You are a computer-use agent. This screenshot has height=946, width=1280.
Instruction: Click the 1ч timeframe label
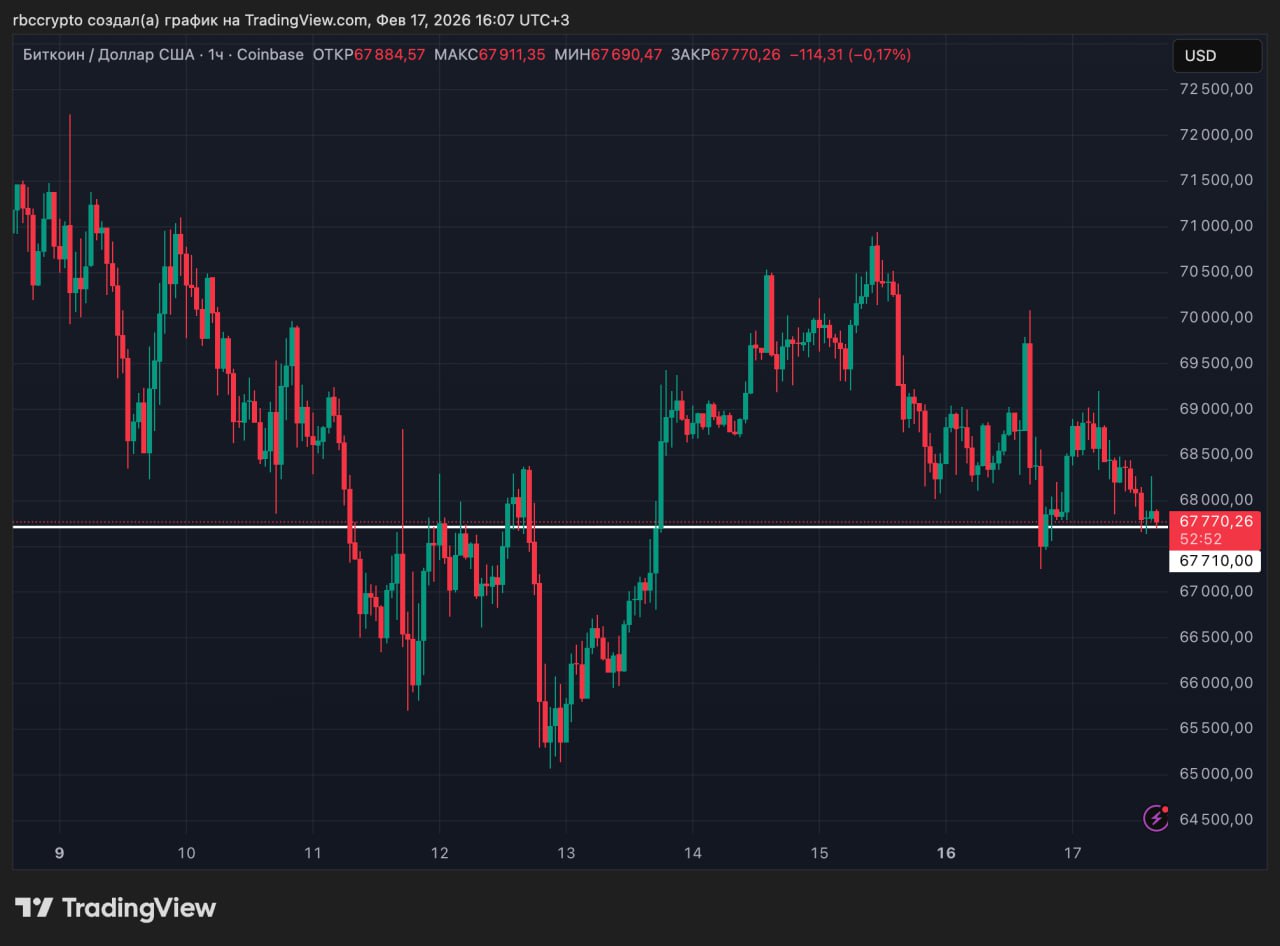pyautogui.click(x=215, y=55)
